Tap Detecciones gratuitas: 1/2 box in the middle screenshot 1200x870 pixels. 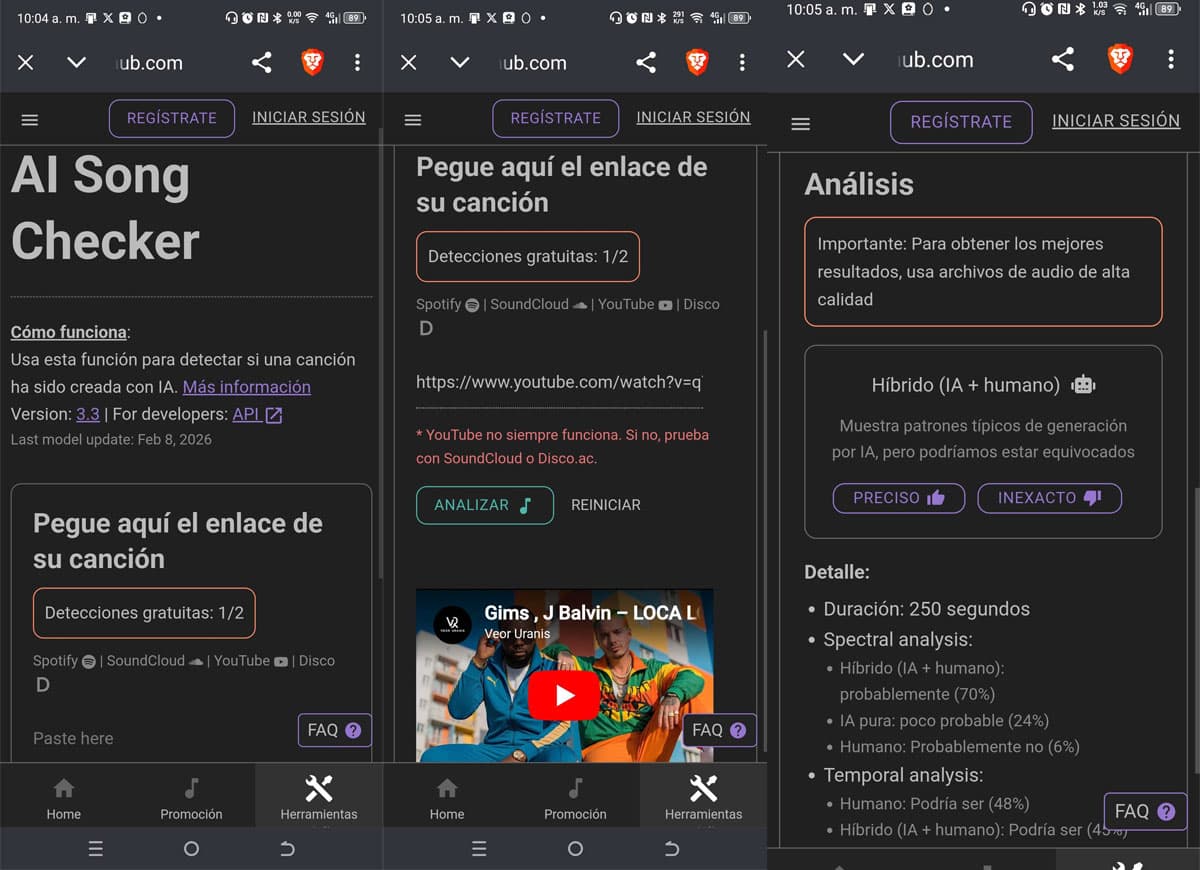pyautogui.click(x=528, y=257)
